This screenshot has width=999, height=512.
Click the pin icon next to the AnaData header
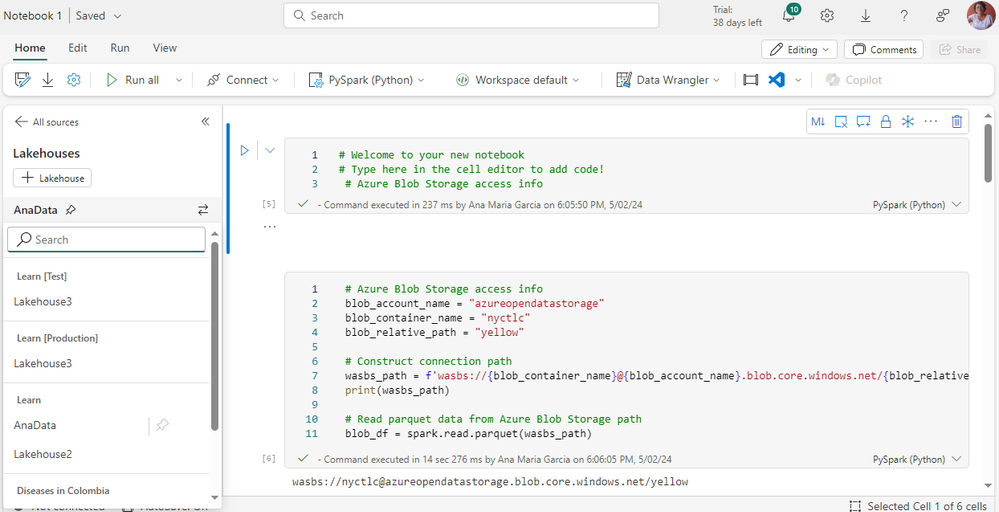click(71, 210)
